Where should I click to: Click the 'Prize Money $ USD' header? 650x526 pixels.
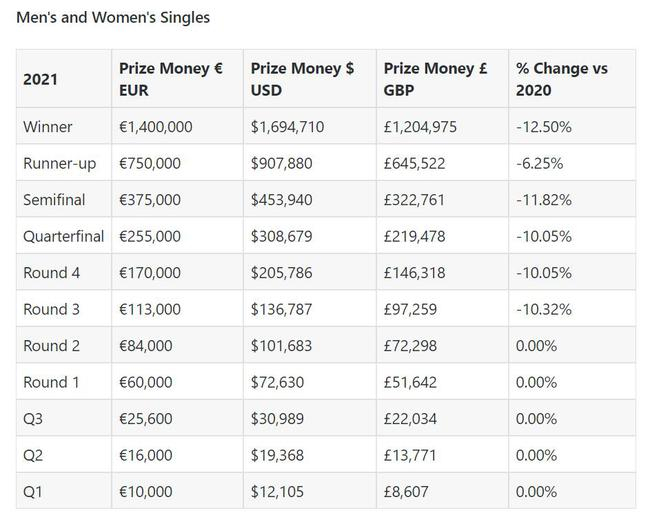(x=302, y=79)
